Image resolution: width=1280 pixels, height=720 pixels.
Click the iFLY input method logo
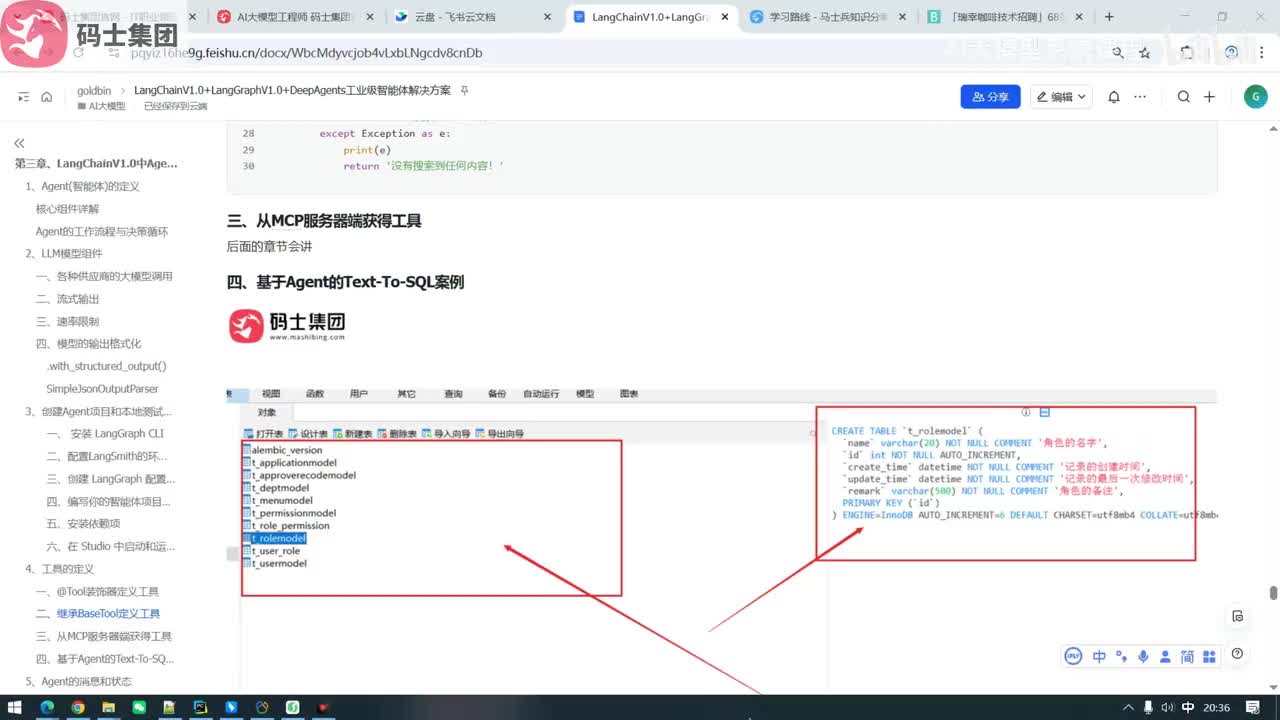(1073, 656)
